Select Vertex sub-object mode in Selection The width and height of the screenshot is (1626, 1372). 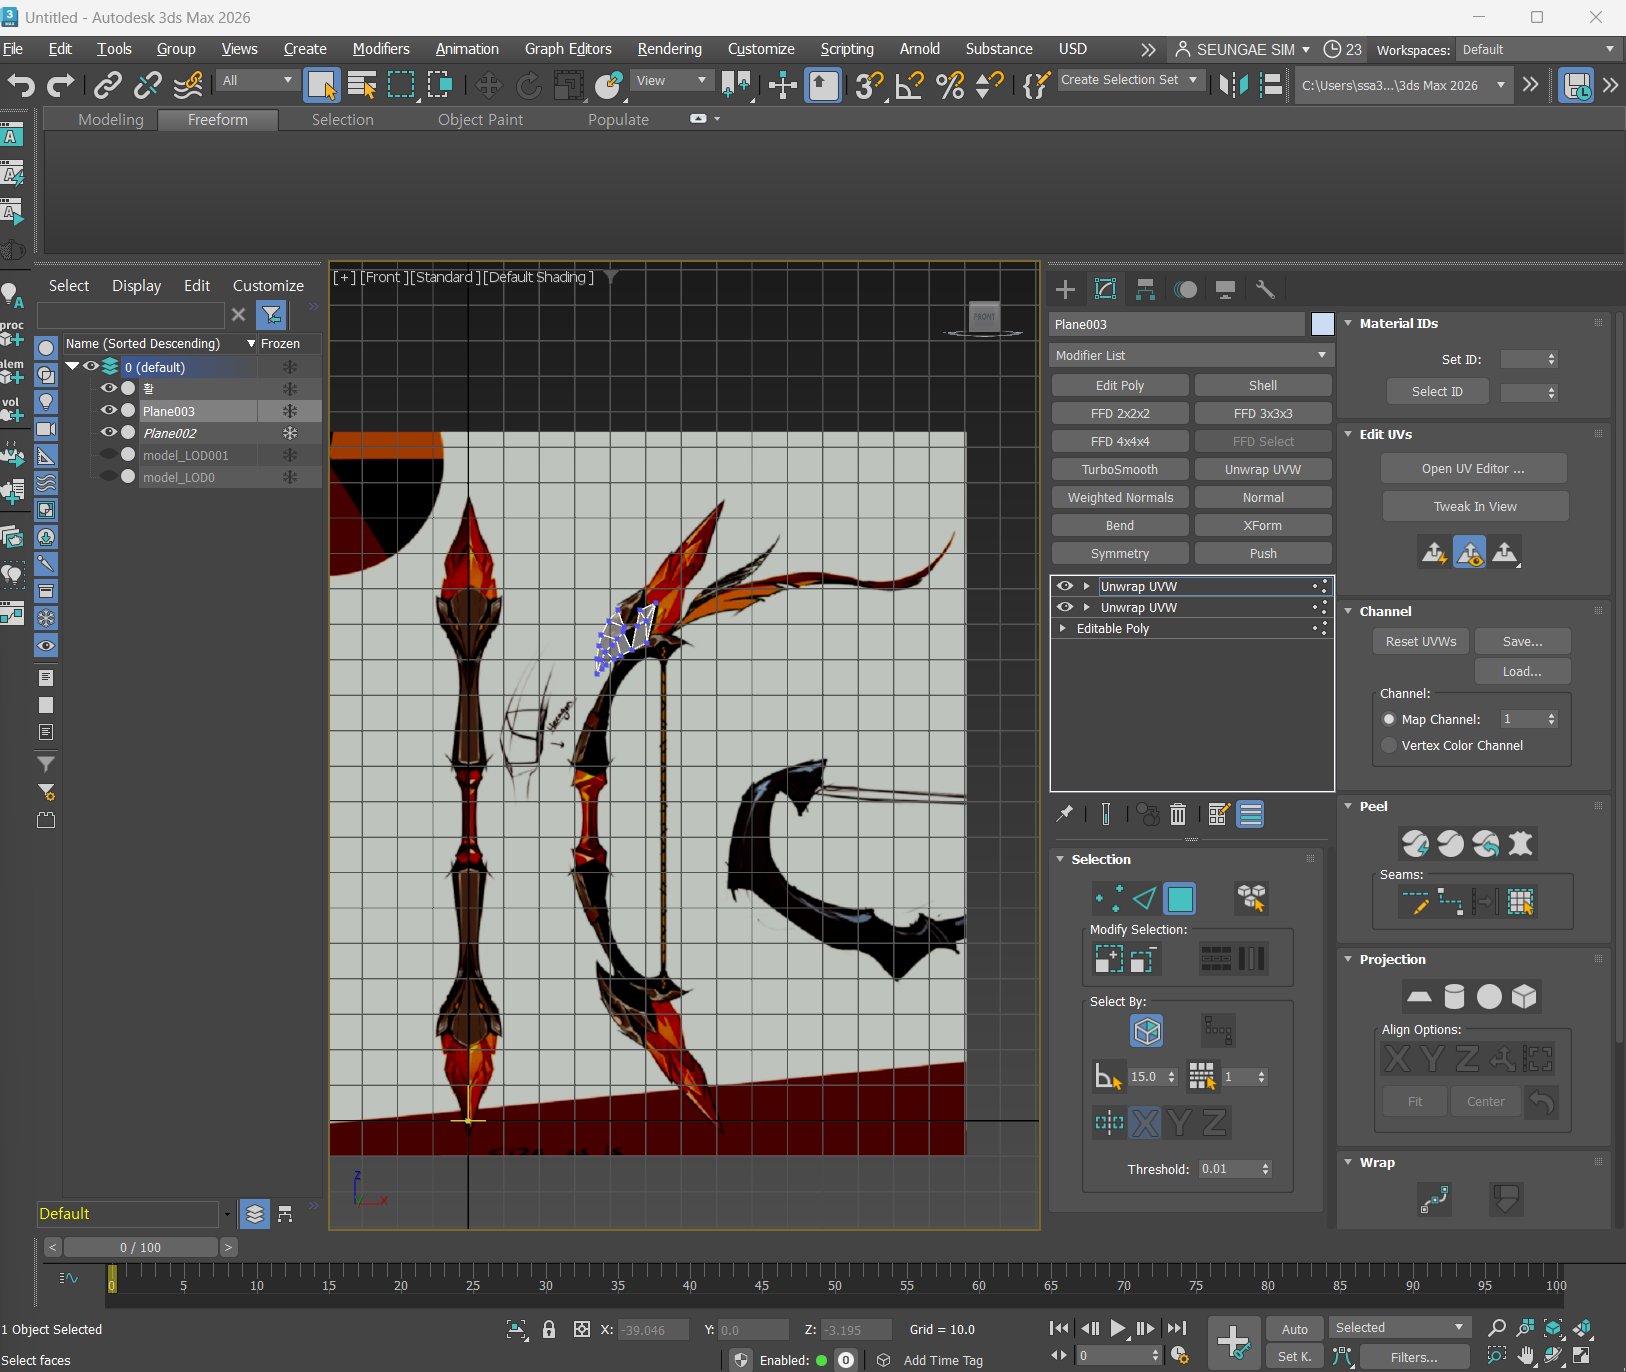(x=1108, y=899)
